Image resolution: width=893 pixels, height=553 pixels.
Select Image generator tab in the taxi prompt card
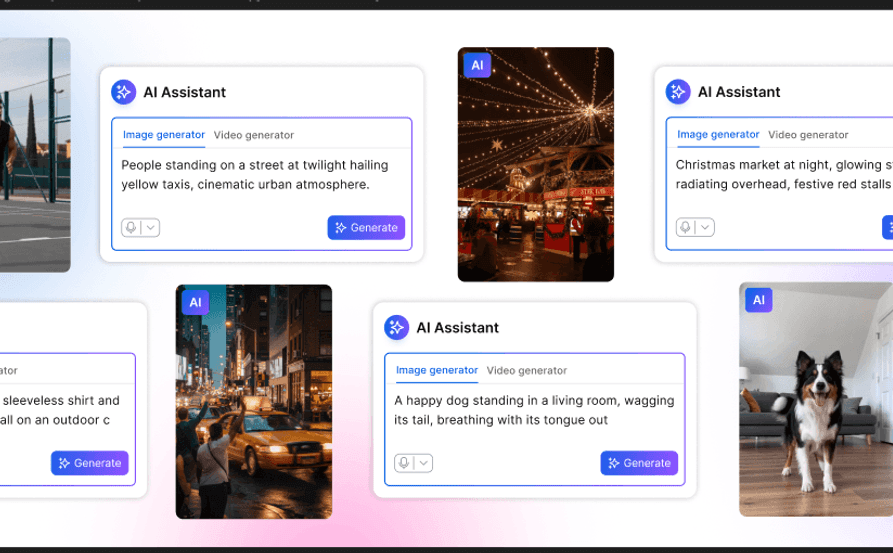[163, 135]
